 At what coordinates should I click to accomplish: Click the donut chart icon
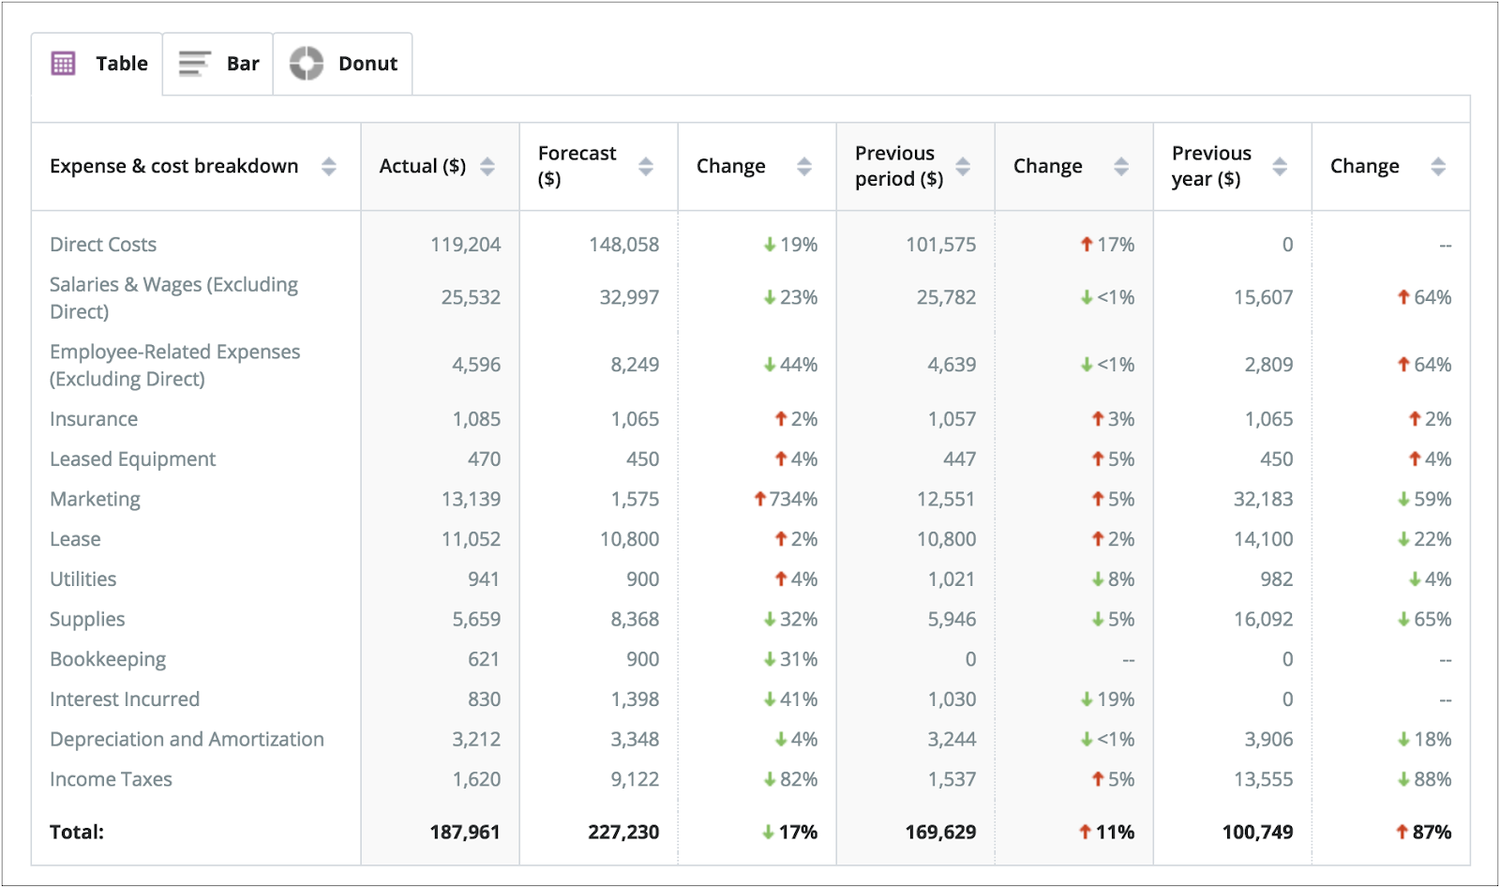pos(305,63)
